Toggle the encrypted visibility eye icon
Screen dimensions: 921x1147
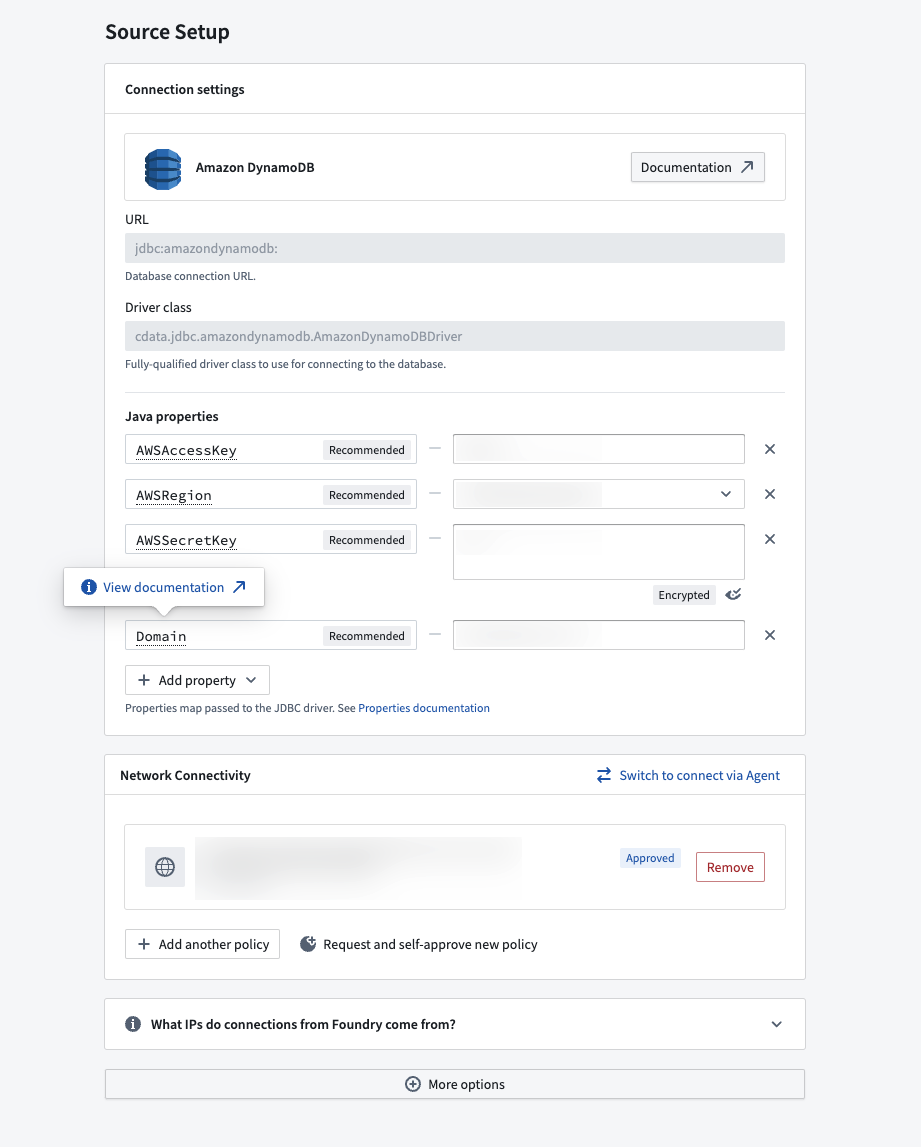(x=733, y=595)
